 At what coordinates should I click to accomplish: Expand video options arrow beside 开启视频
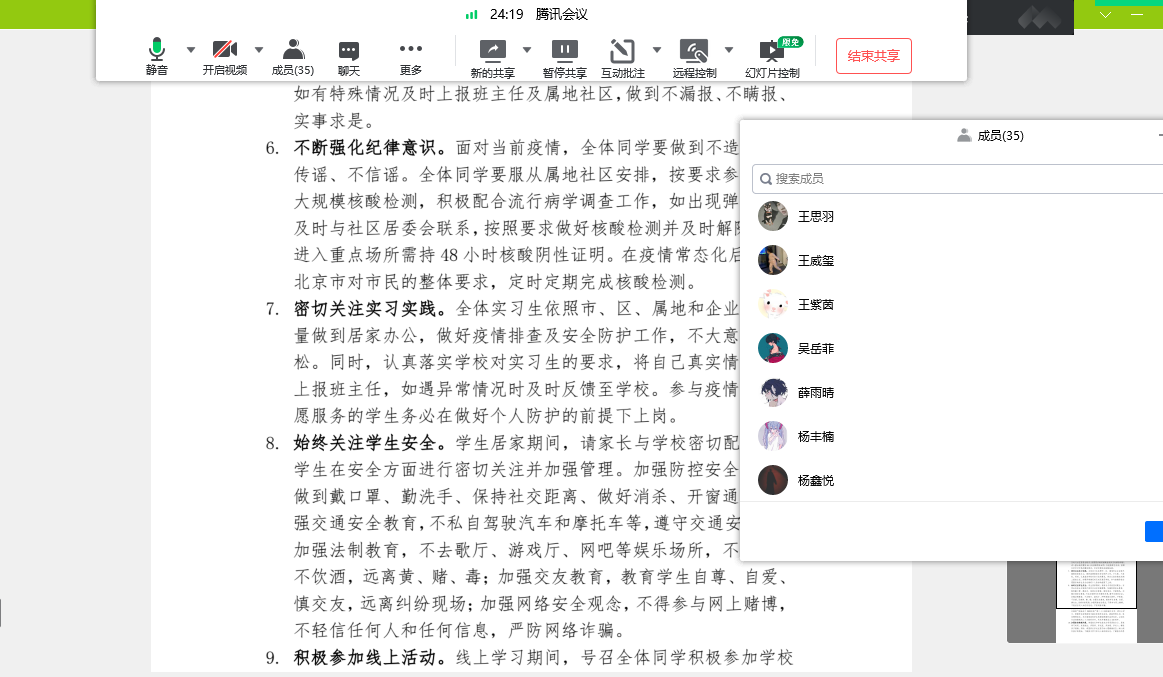pyautogui.click(x=259, y=49)
